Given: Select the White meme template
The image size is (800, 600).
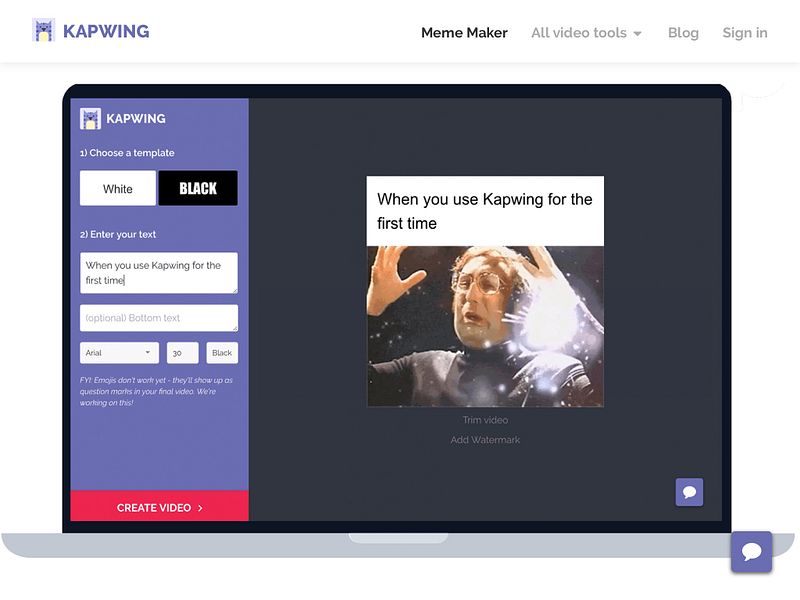Looking at the screenshot, I should tap(117, 188).
